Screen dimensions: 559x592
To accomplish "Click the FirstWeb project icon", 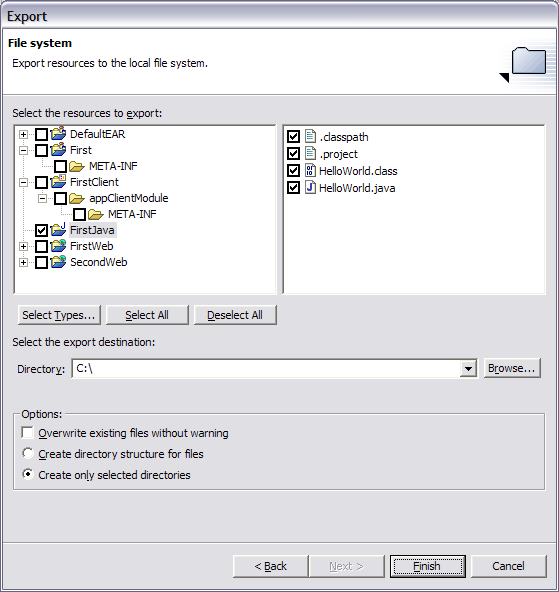I will [58, 246].
